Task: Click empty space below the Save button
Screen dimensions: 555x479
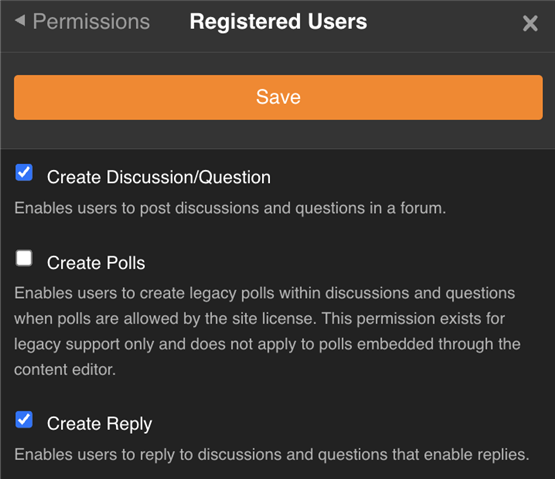Action: coord(278,135)
